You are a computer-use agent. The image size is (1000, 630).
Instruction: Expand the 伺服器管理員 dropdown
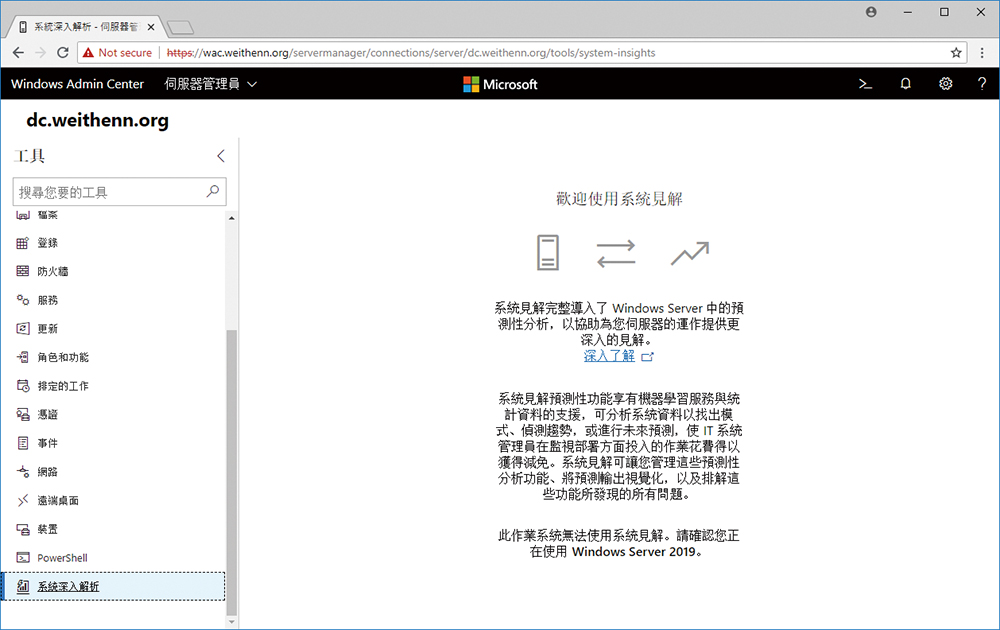[x=210, y=84]
